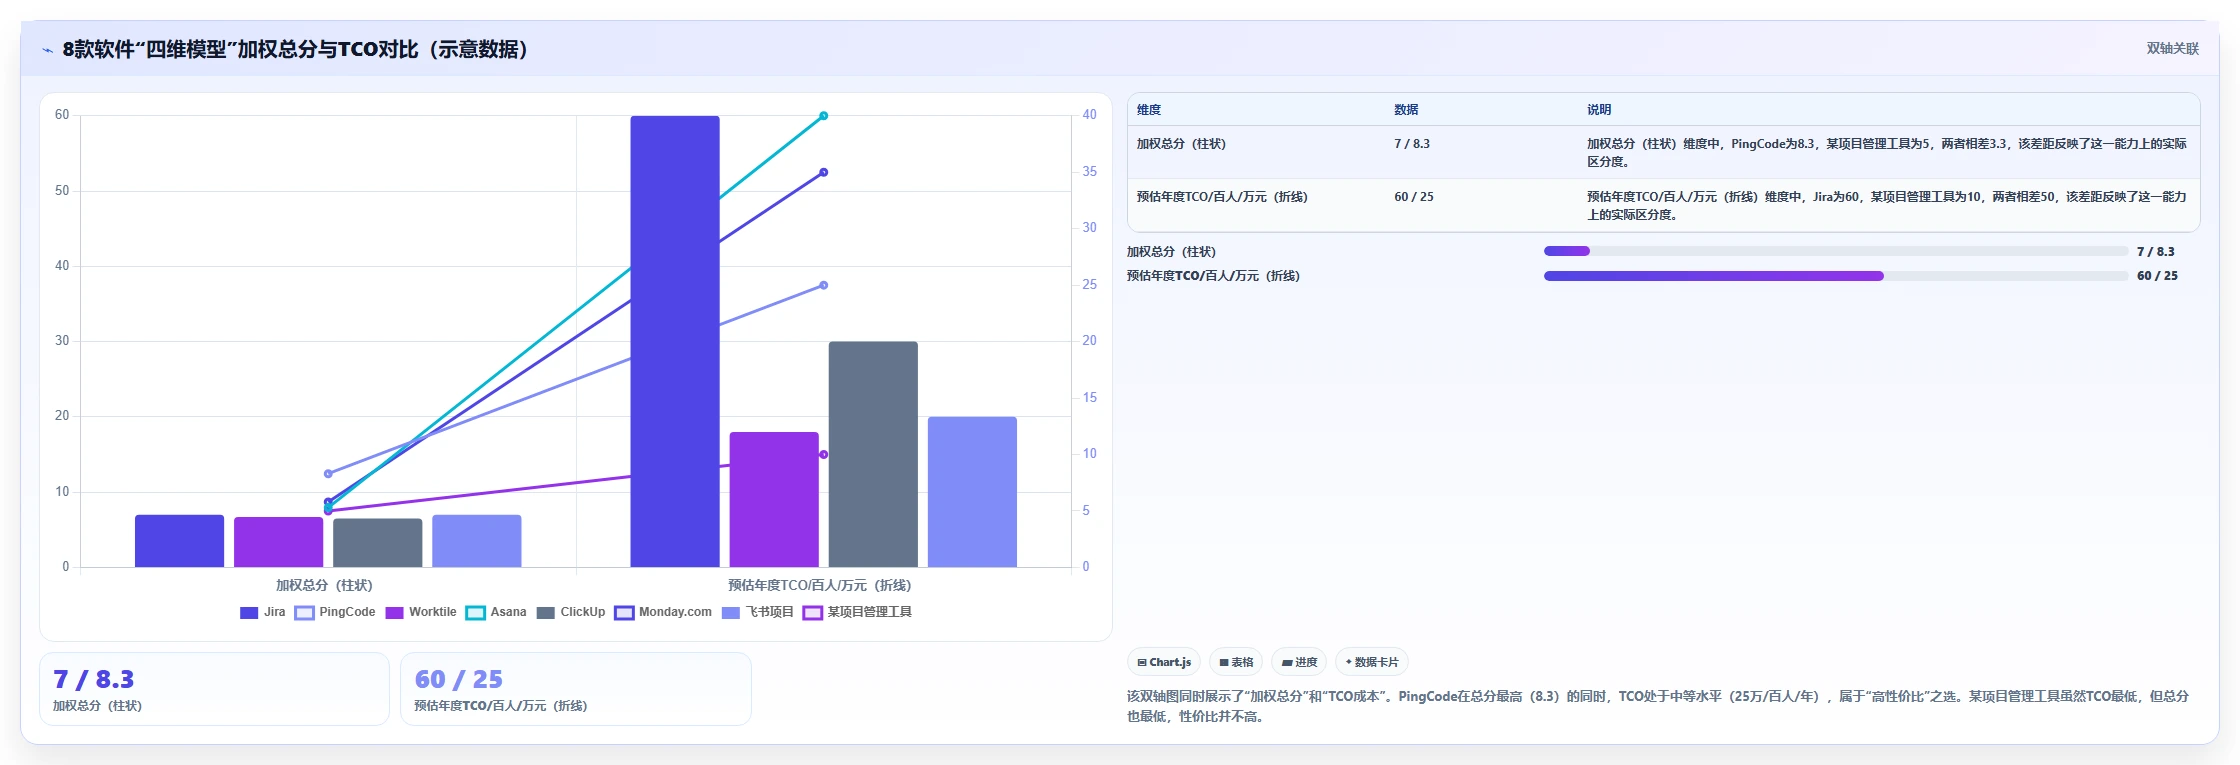
Task: Click the 加权总分（柱状） progress bar
Action: pos(1836,251)
